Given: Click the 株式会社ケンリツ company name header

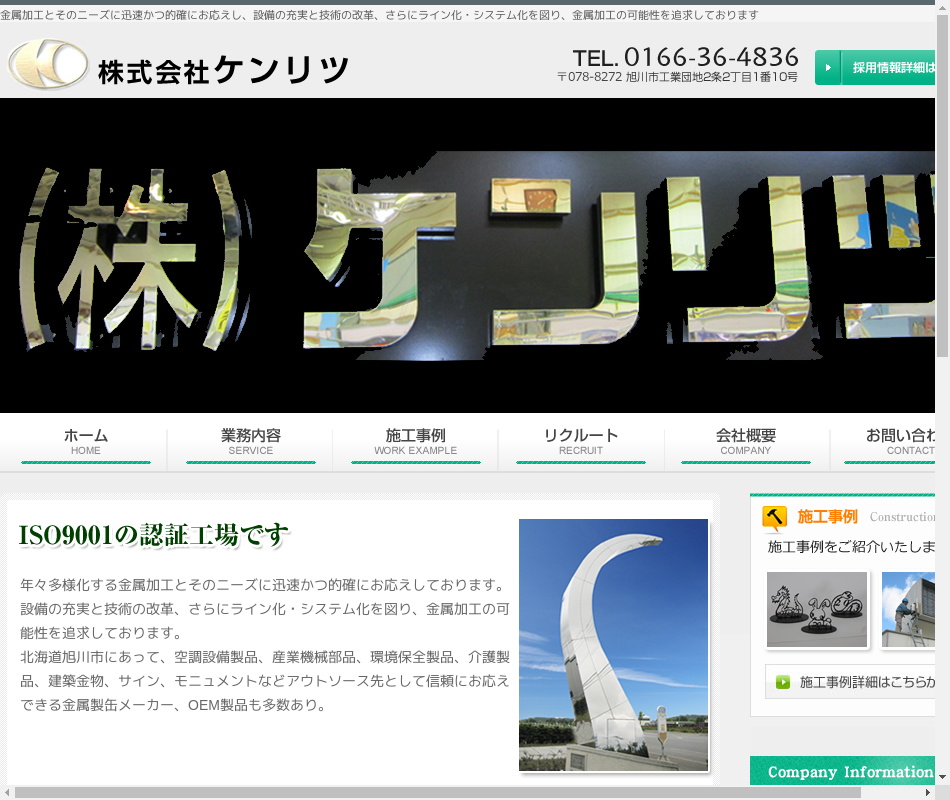Looking at the screenshot, I should pos(224,70).
